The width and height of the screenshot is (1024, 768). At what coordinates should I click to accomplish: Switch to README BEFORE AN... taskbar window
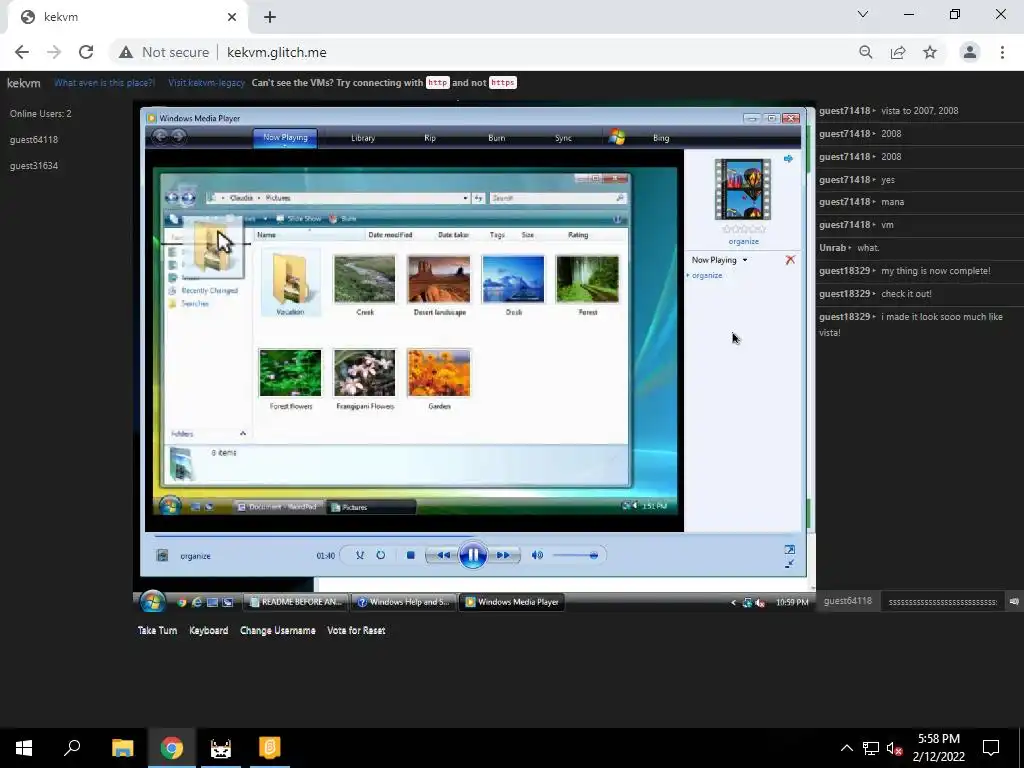pyautogui.click(x=296, y=602)
